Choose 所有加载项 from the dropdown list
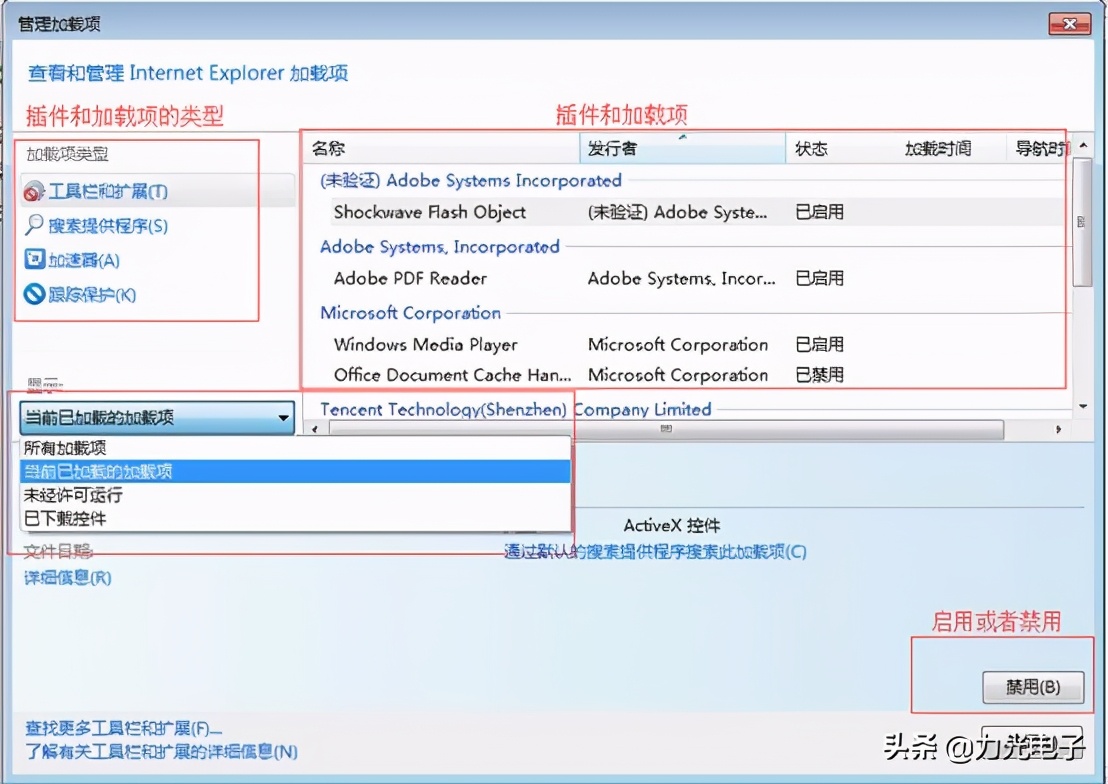 [295, 447]
